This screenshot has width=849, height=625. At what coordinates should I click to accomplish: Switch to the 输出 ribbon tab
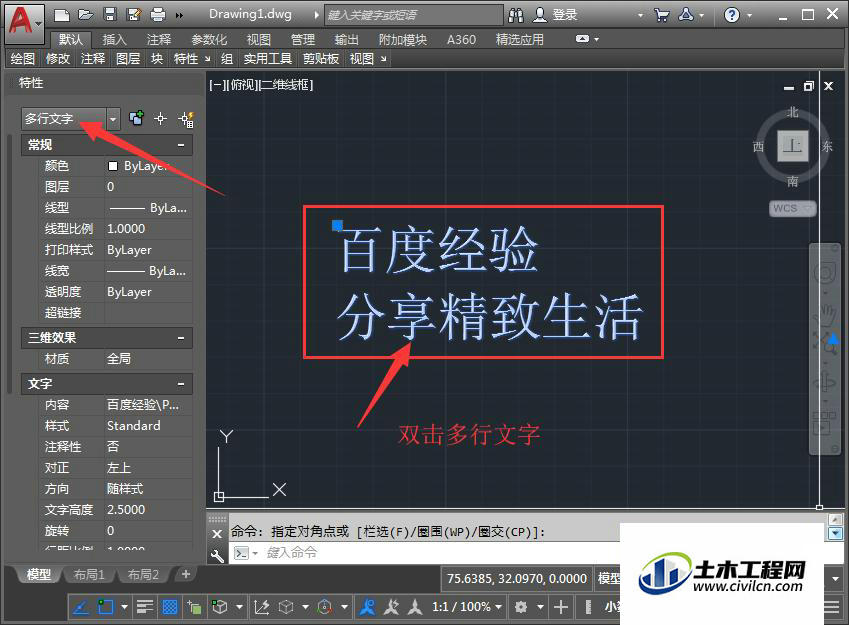coord(347,40)
